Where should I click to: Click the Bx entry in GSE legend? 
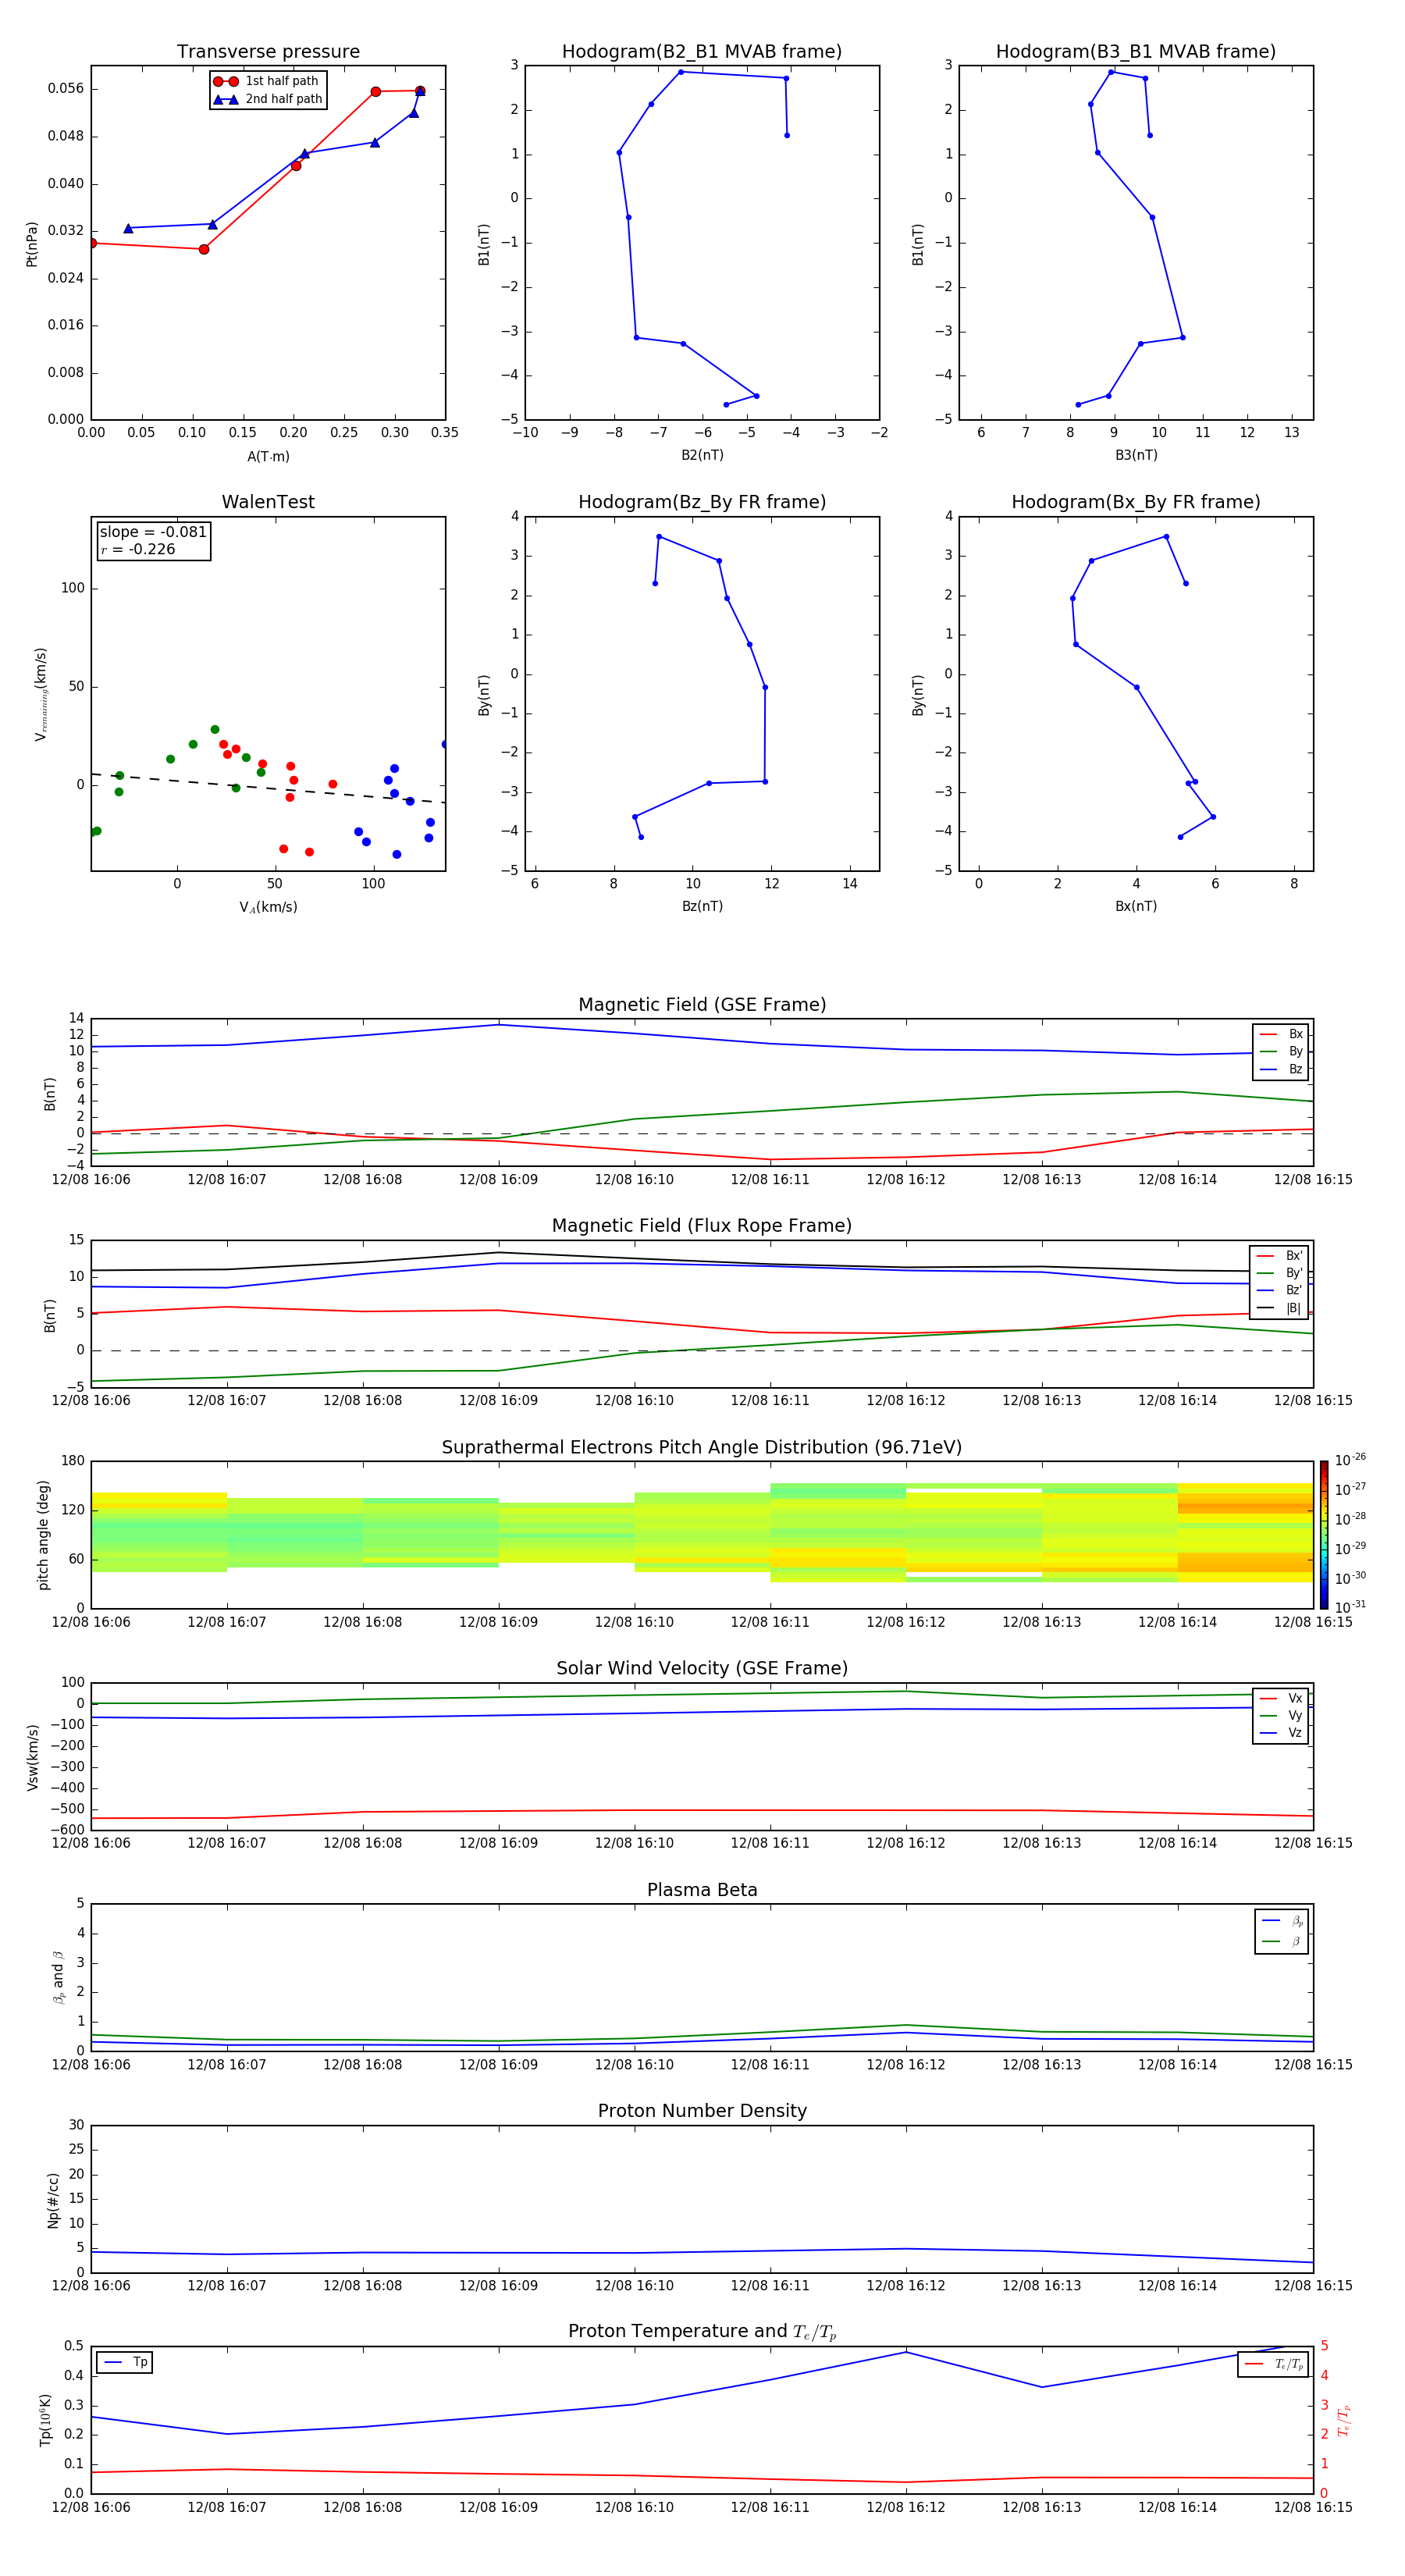pyautogui.click(x=1281, y=1035)
